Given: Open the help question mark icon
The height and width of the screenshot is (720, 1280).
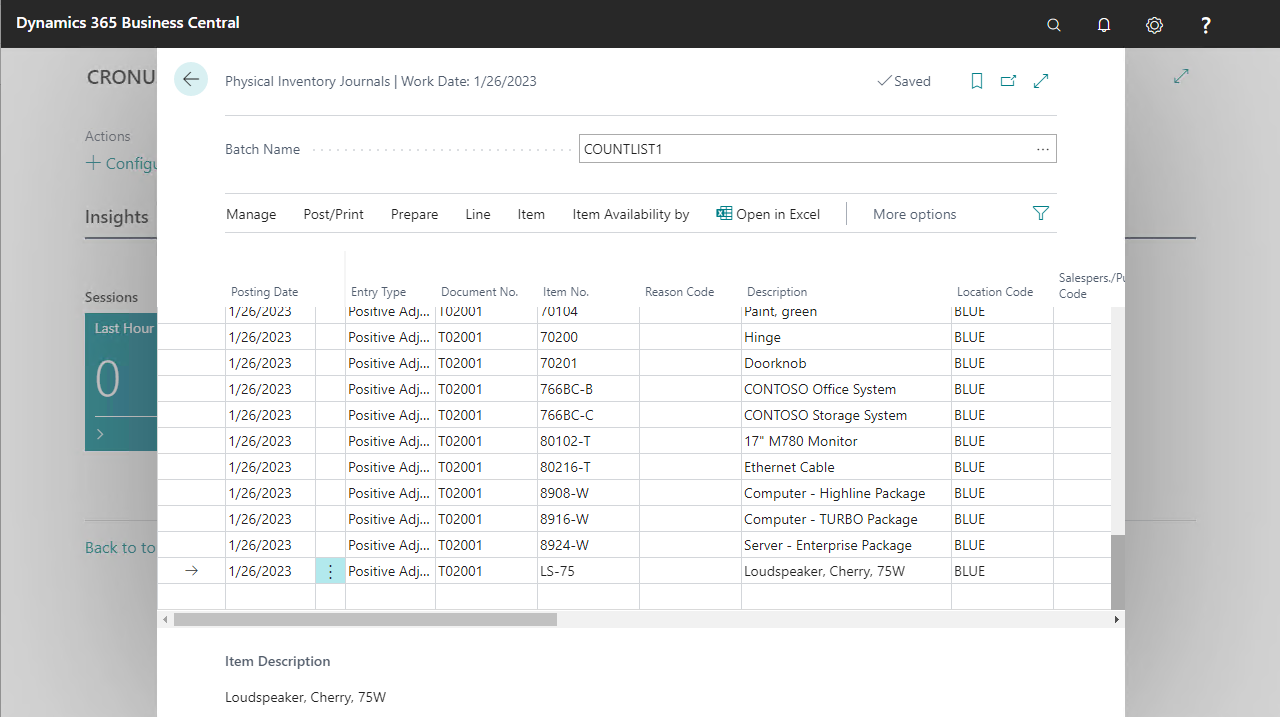Looking at the screenshot, I should (x=1206, y=25).
